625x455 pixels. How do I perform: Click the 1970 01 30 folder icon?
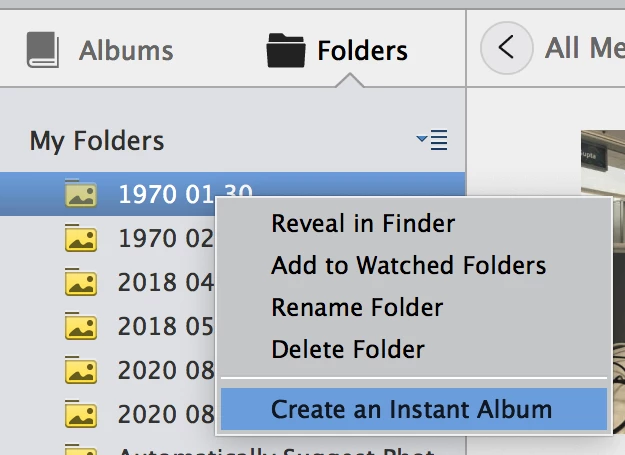[81, 194]
